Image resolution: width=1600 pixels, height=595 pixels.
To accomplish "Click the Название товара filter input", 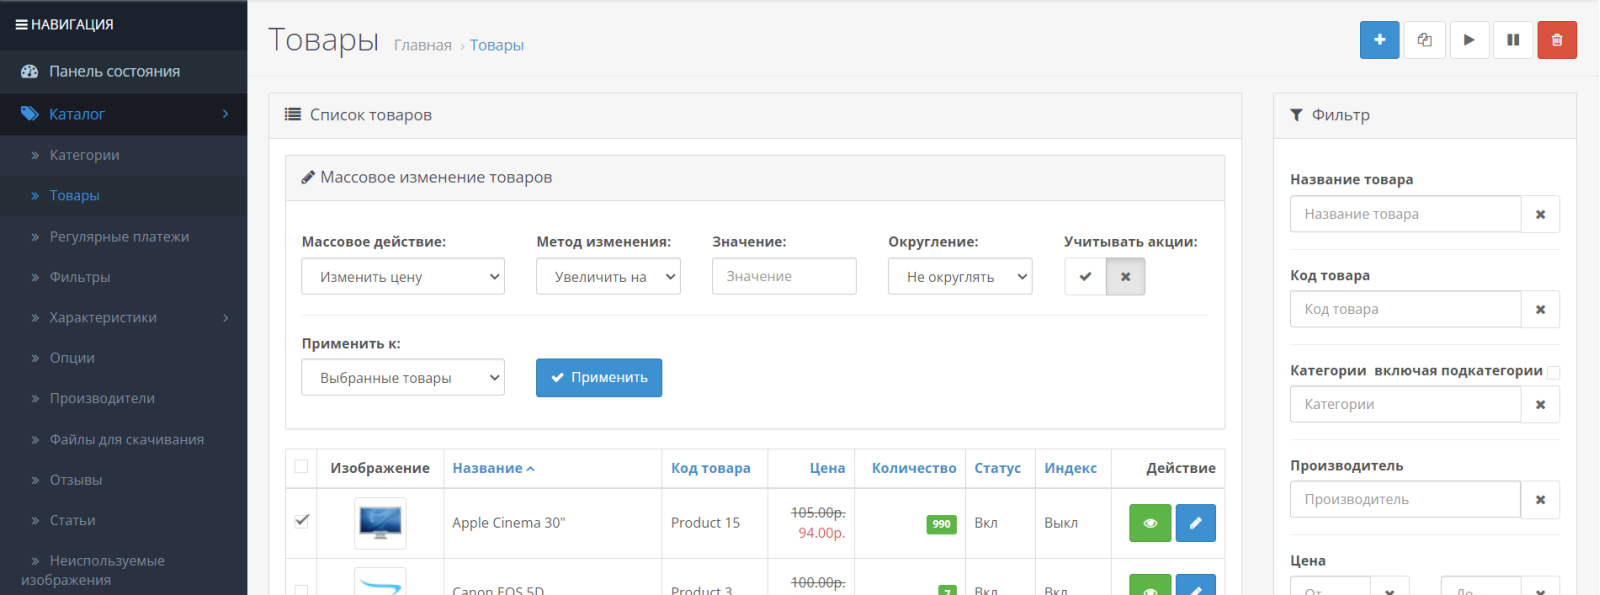I will coord(1406,214).
